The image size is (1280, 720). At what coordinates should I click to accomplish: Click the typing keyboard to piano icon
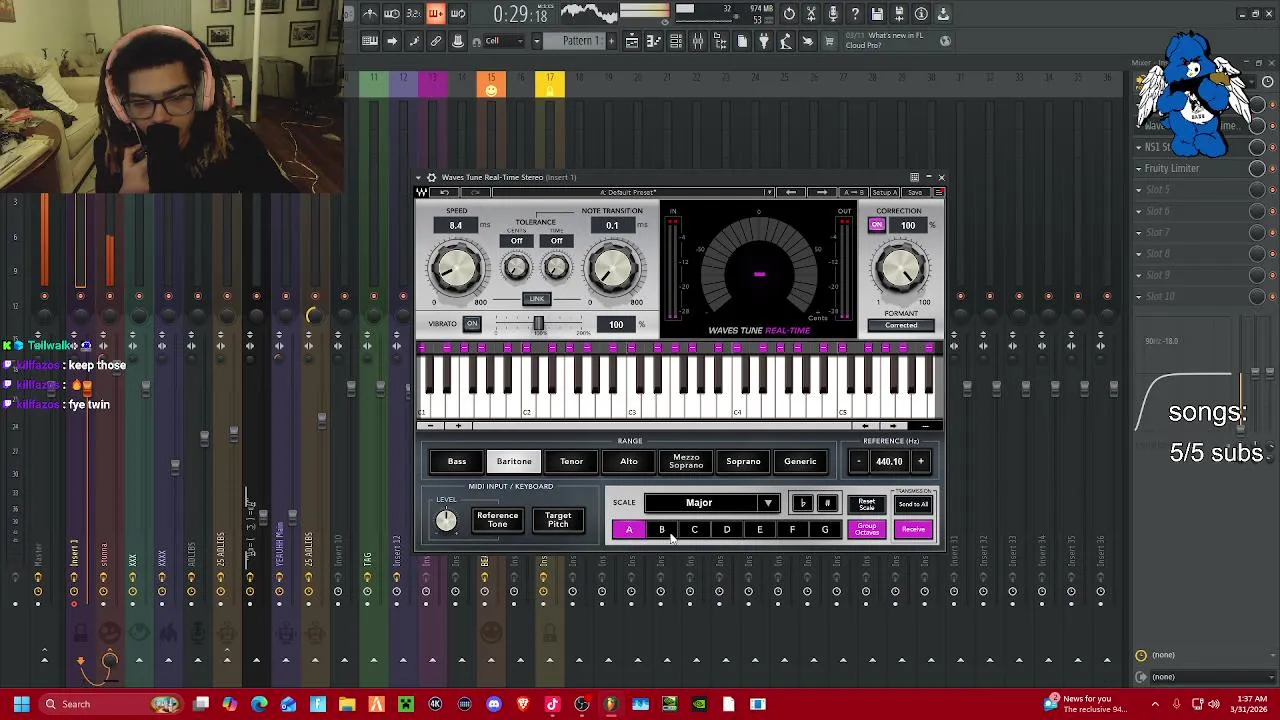[x=370, y=41]
